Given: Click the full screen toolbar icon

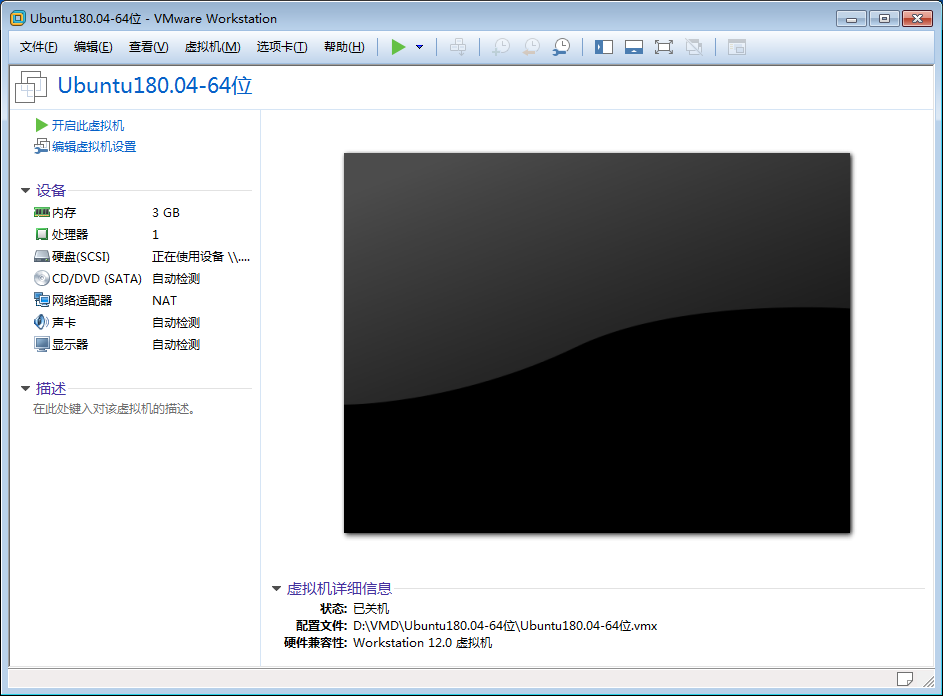Looking at the screenshot, I should coord(664,47).
